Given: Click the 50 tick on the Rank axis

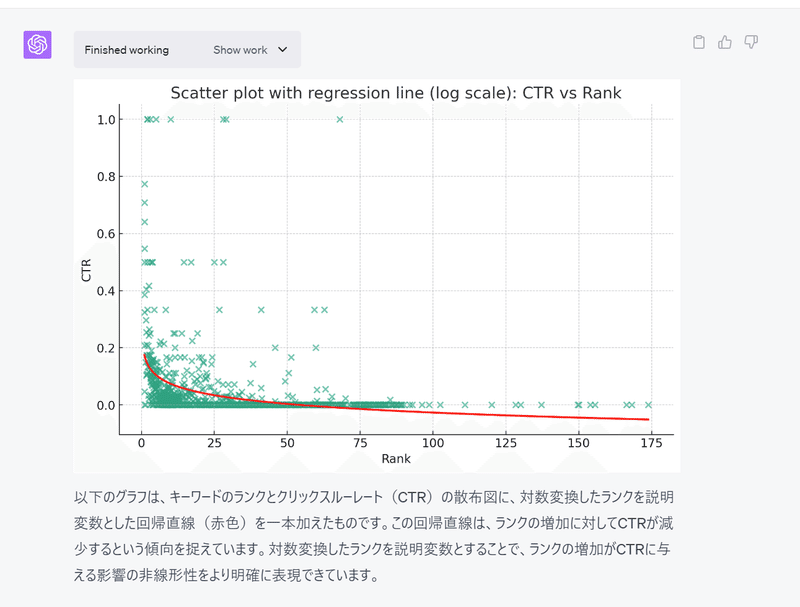Looking at the screenshot, I should [x=287, y=442].
